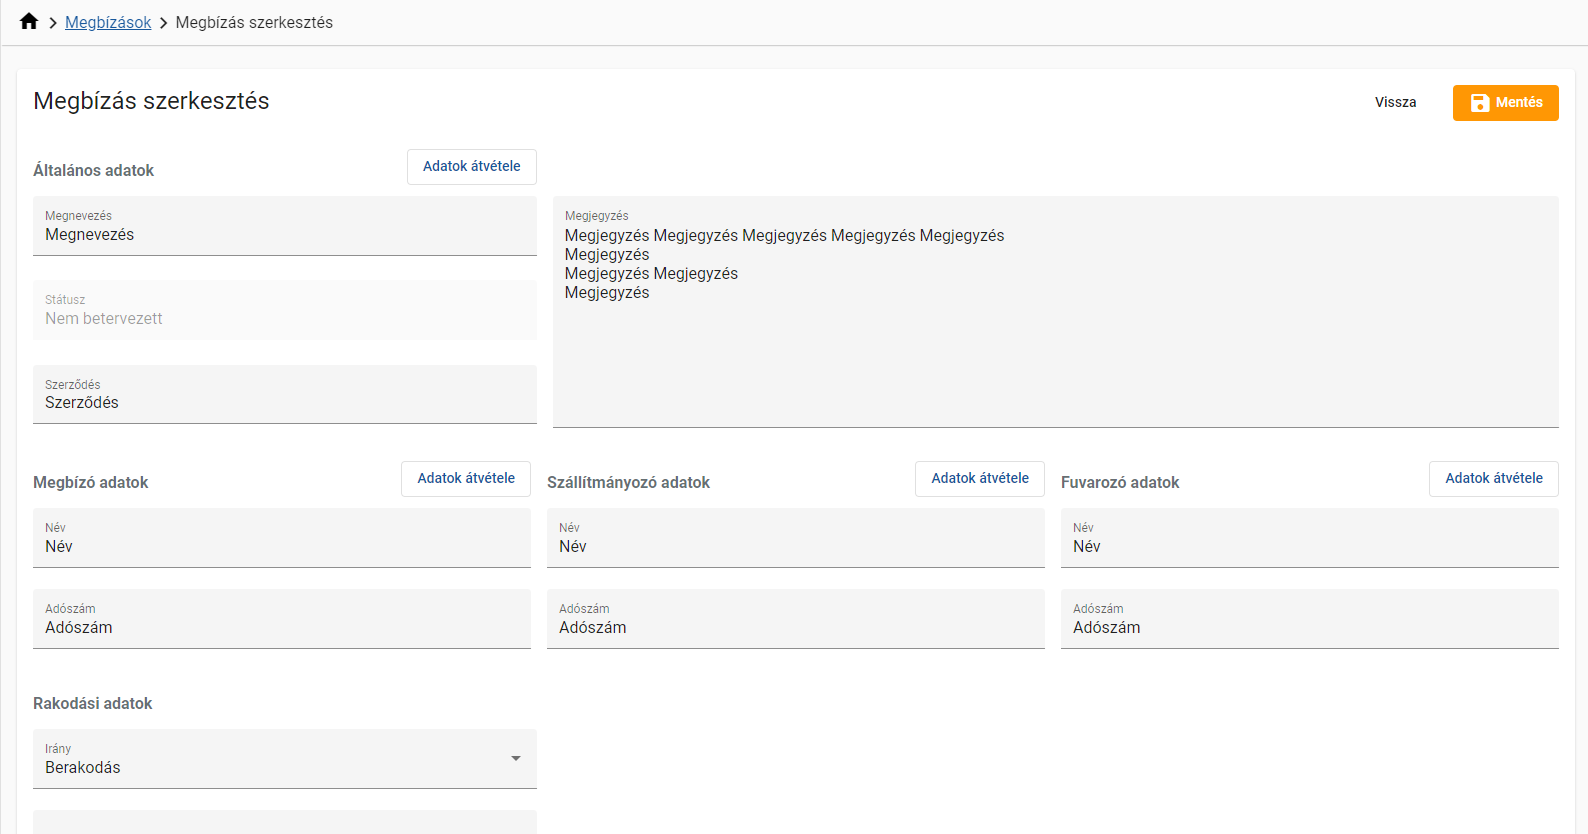Click into the Szerződés field
The height and width of the screenshot is (834, 1588).
tap(284, 403)
